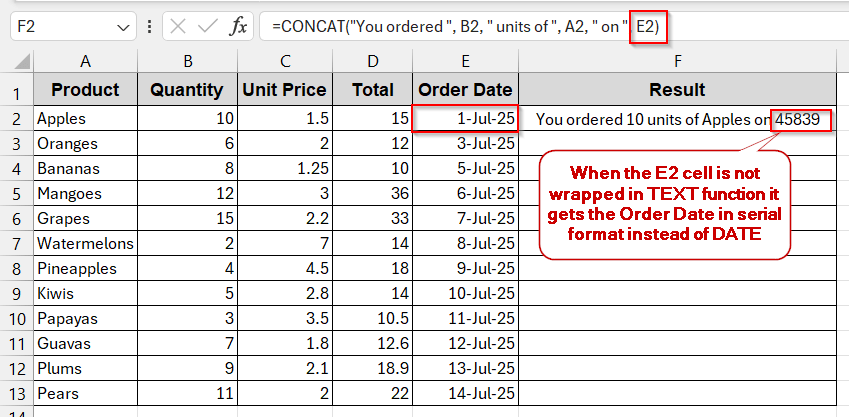Click the formula bar options dots
849x417 pixels.
coord(148,27)
